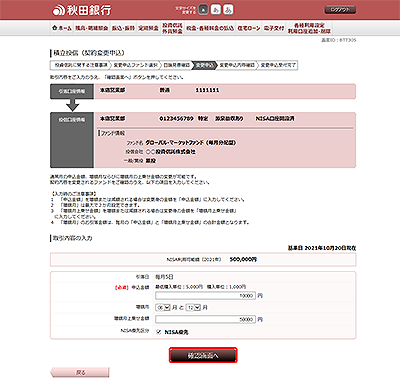
Task: Open the second 増額月 month dropdown
Action: 193,307
